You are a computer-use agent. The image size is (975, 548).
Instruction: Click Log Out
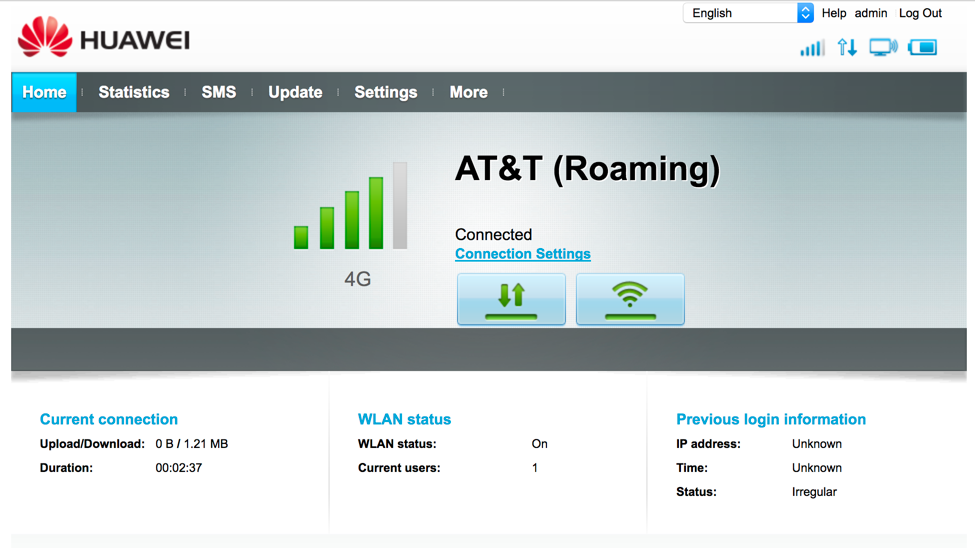coord(920,13)
